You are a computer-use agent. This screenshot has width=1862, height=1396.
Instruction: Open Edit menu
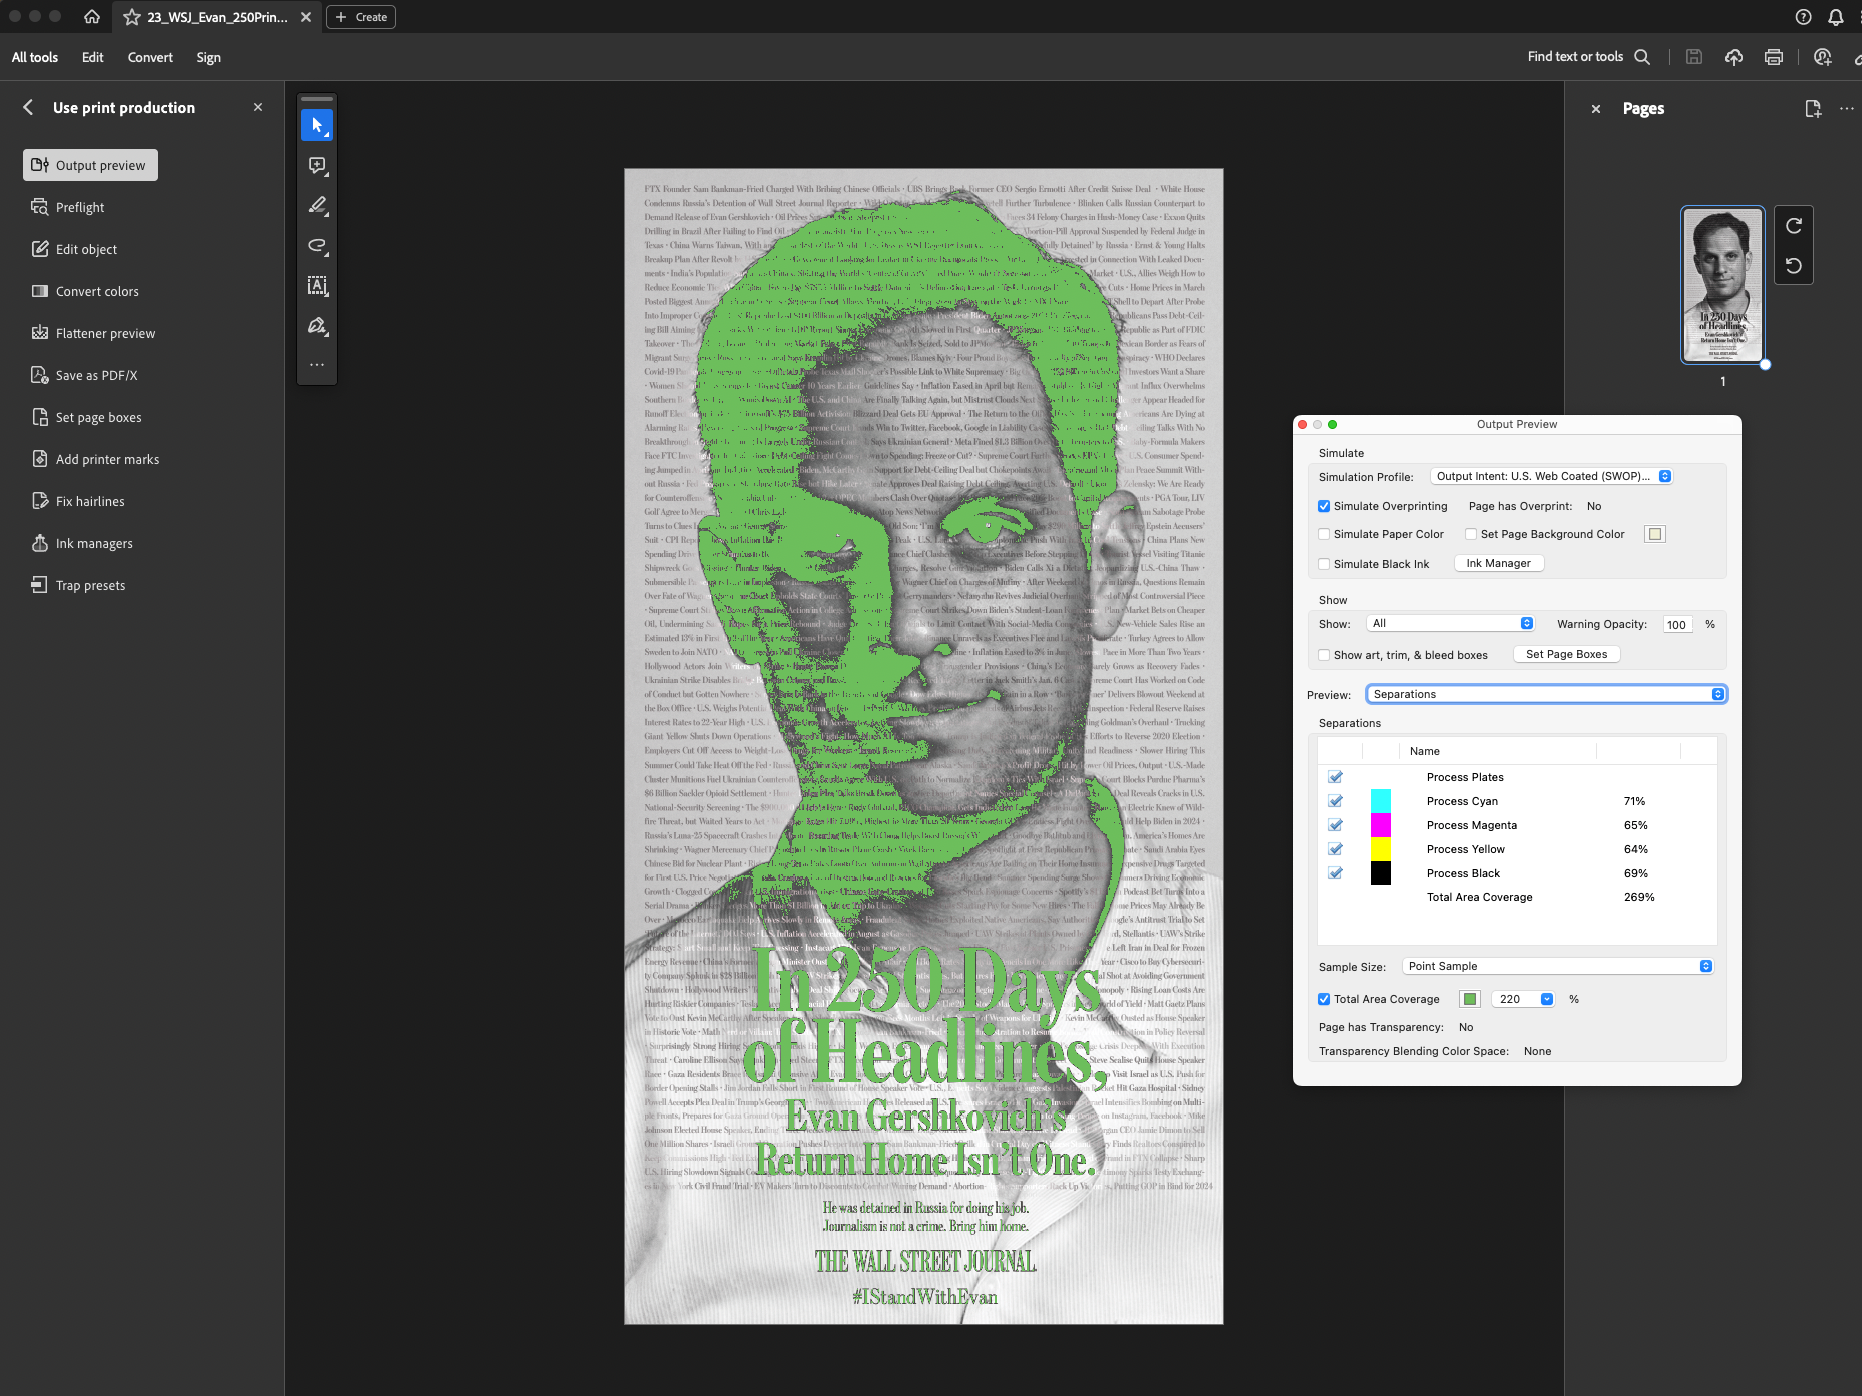(x=92, y=57)
